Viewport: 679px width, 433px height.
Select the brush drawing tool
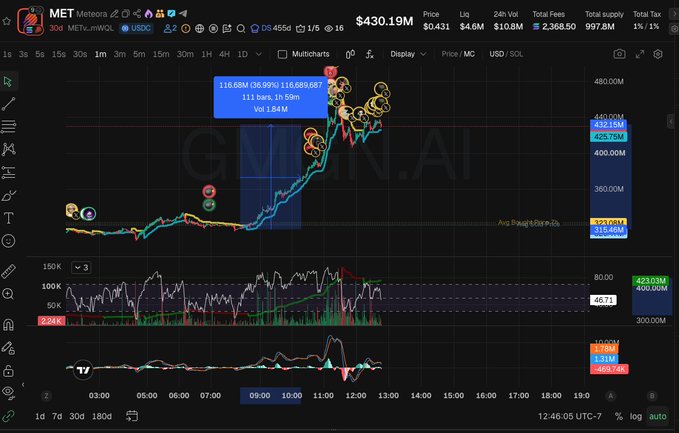(8, 195)
